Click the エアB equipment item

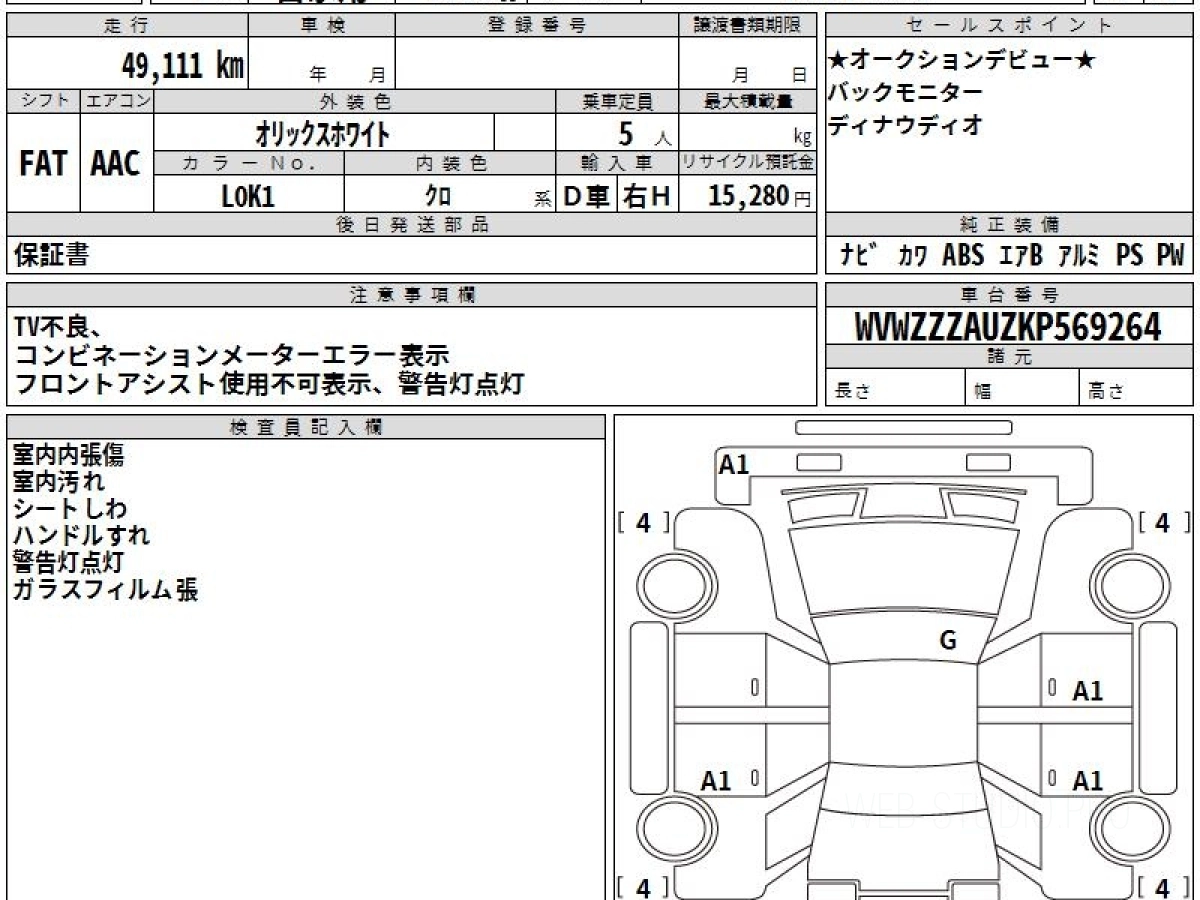tap(1021, 256)
